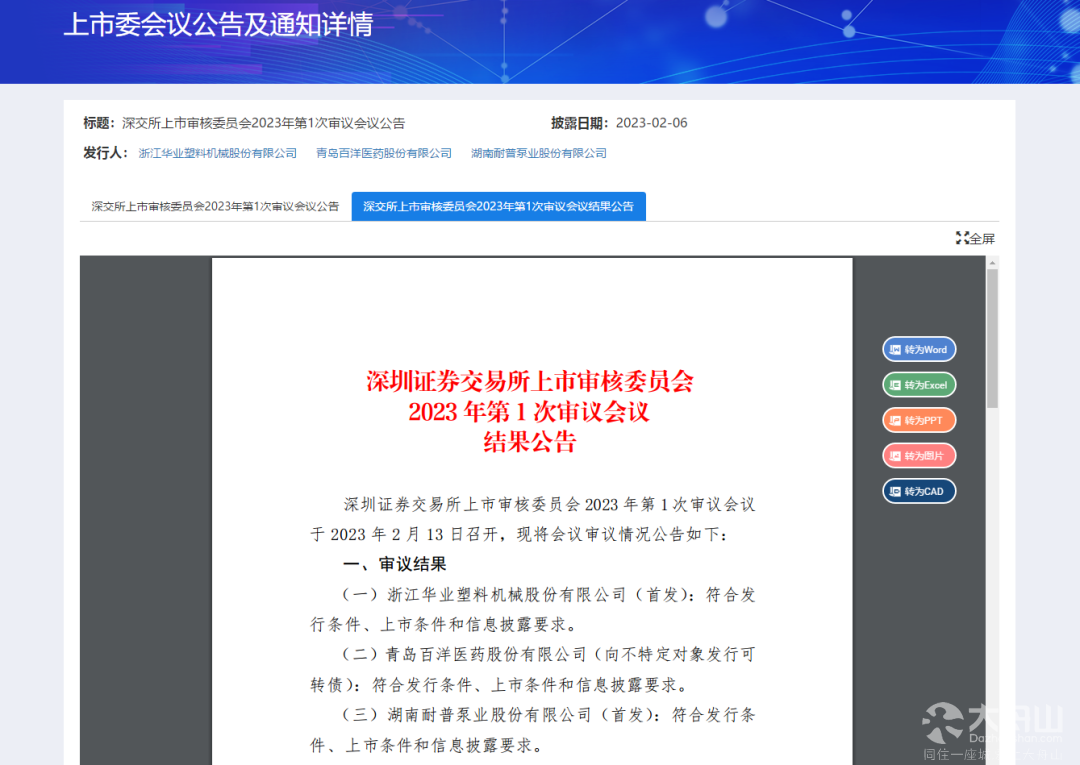The height and width of the screenshot is (765, 1080).
Task: Click the scrollbar up arrow
Action: [992, 262]
